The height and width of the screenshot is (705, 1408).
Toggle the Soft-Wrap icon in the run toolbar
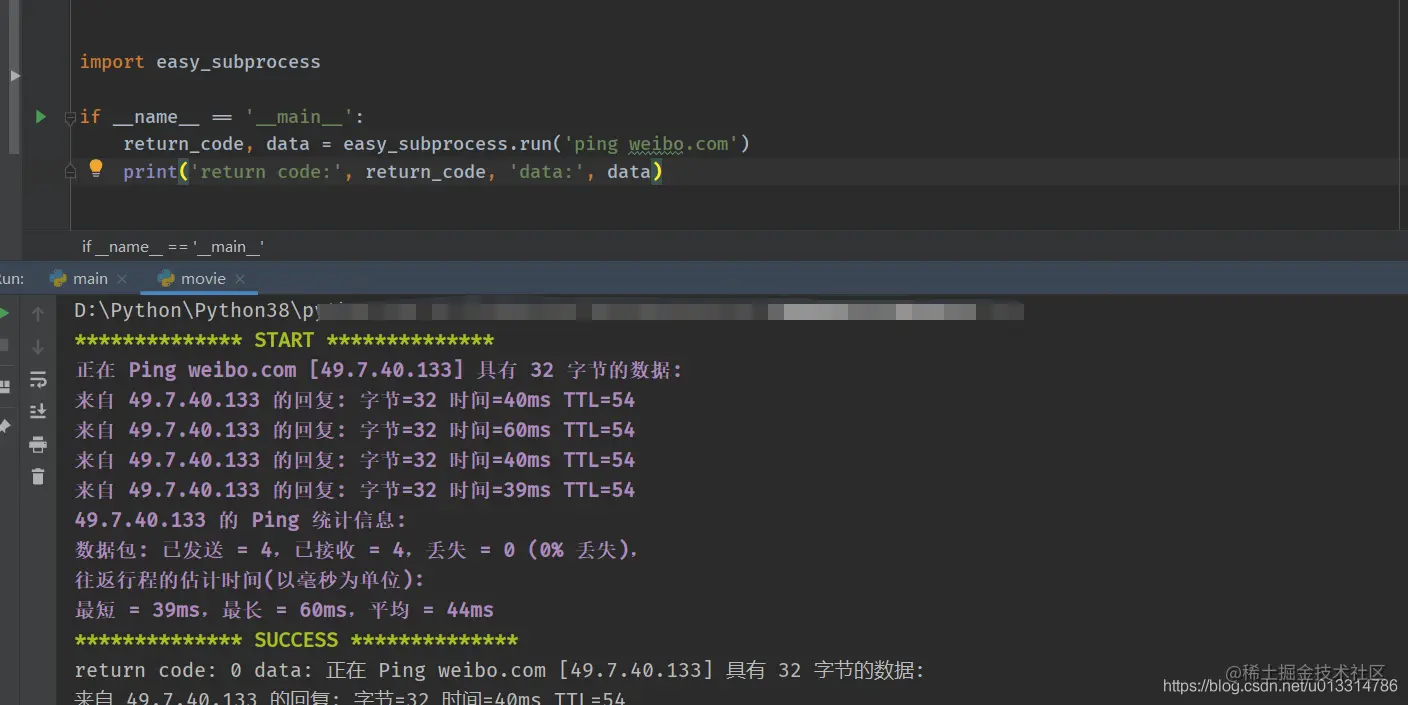pos(38,379)
